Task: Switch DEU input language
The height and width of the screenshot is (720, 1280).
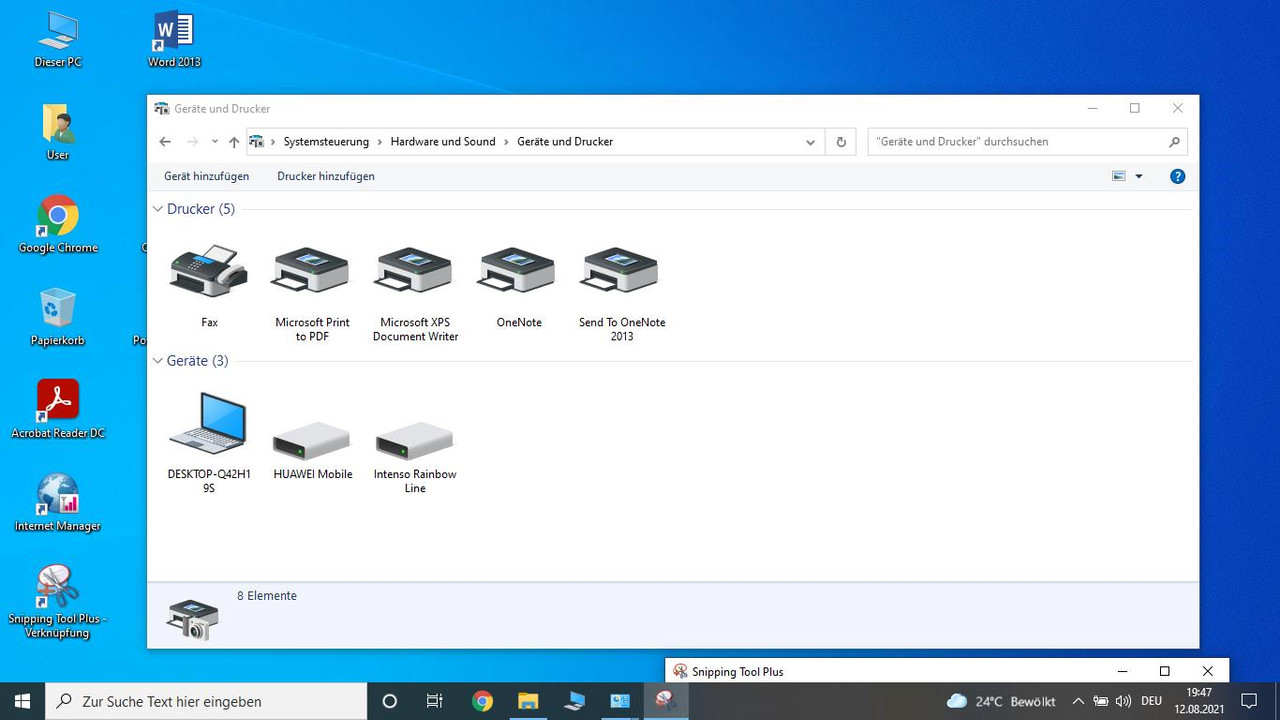Action: tap(1151, 701)
